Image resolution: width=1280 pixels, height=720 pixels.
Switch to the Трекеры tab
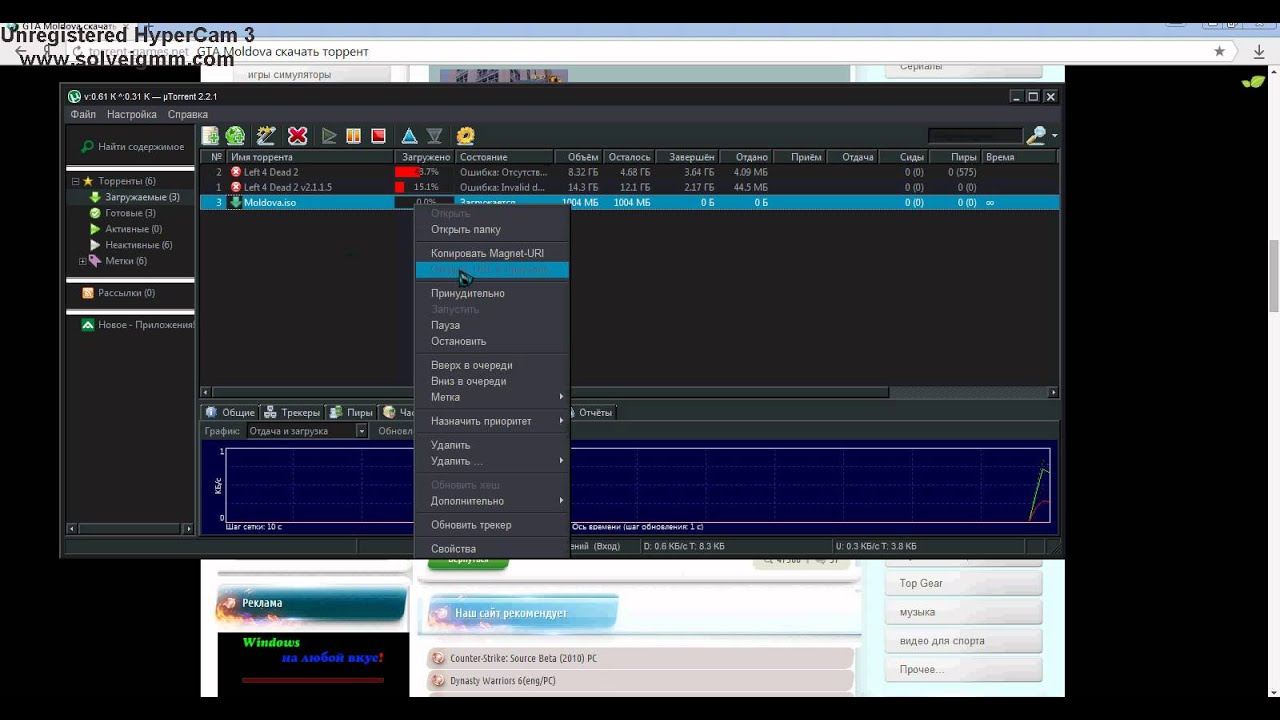coord(292,412)
